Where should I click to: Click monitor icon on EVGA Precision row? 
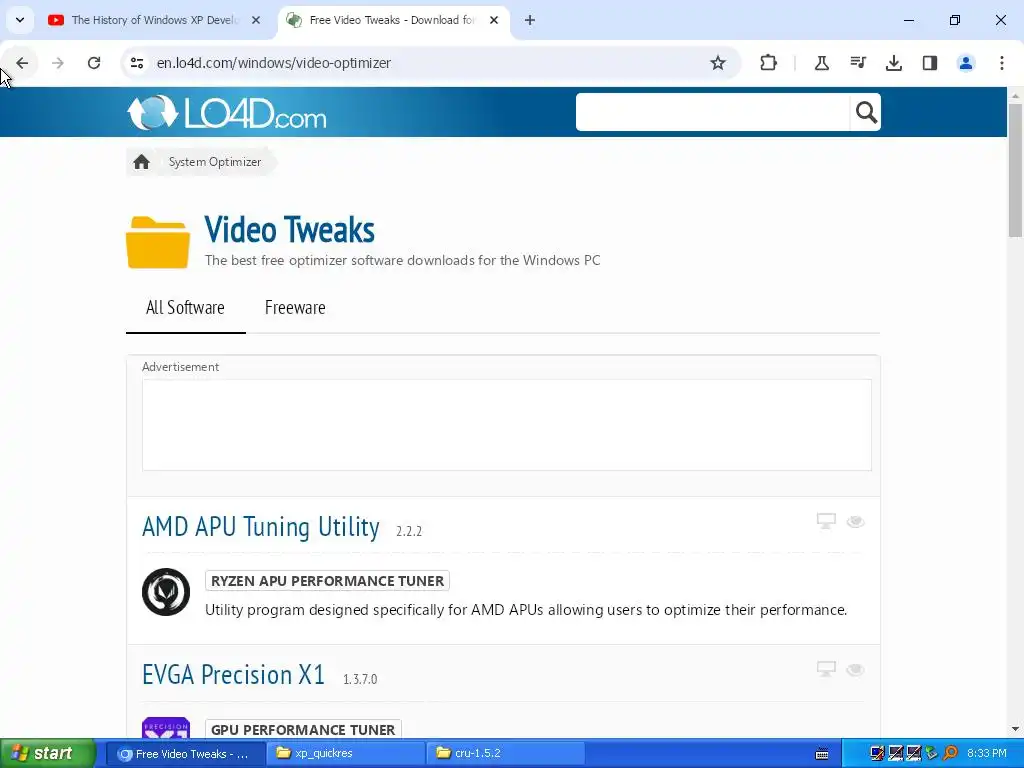[x=826, y=669]
